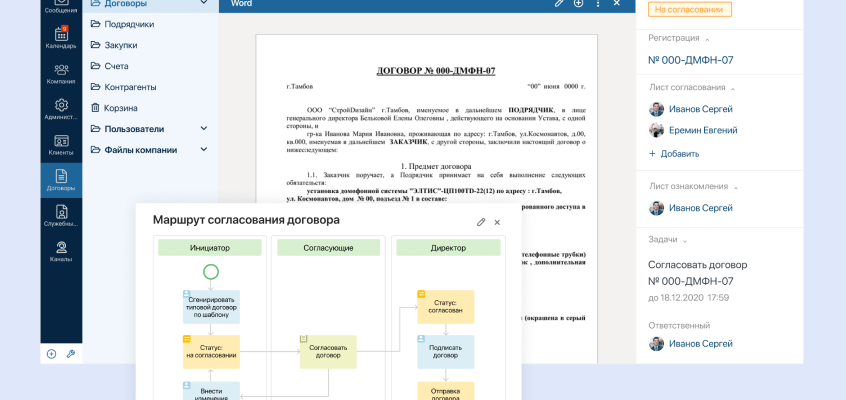Open registration link № 000-ДМФН-07
This screenshot has height=400, width=846.
tap(690, 60)
